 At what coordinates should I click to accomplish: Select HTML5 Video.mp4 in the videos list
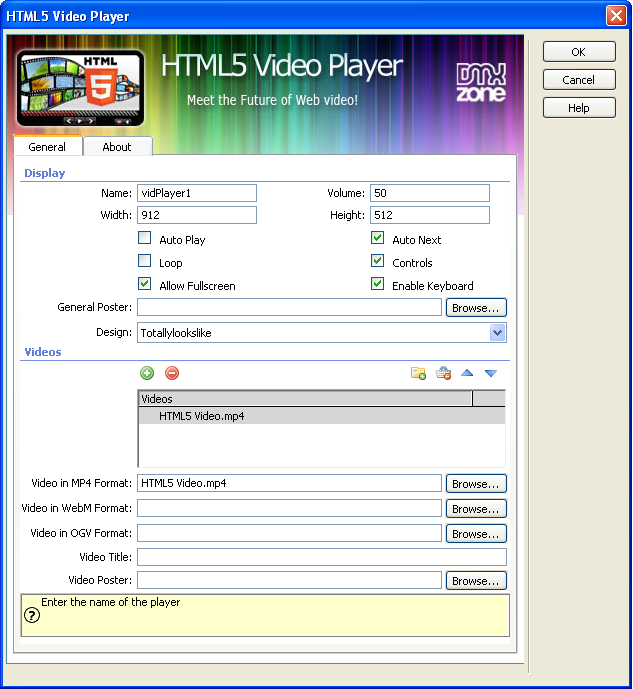pos(322,416)
